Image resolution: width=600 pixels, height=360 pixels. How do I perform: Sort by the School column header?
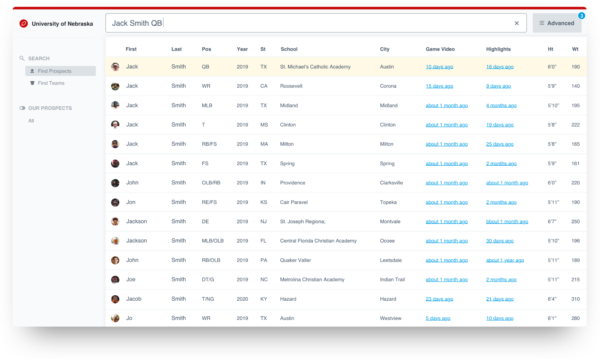(x=289, y=49)
